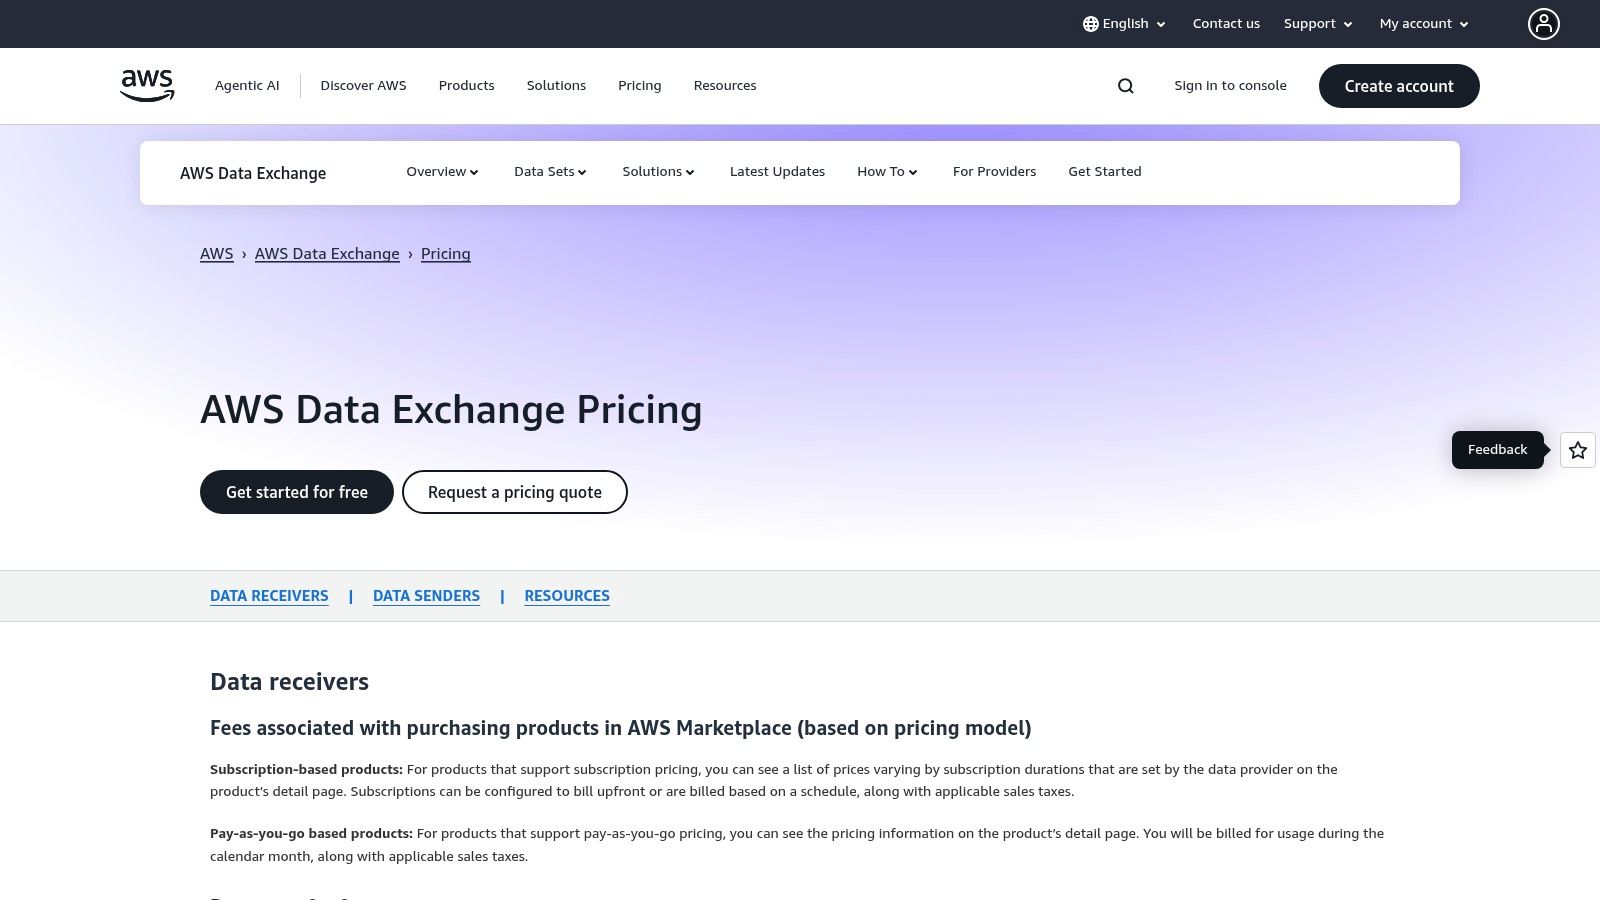Image resolution: width=1600 pixels, height=900 pixels.
Task: Click the star favorite icon beside Feedback
Action: (1578, 450)
